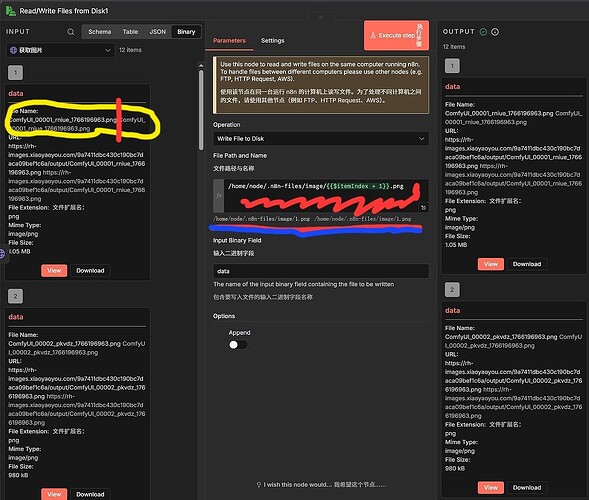Screen dimensions: 589x500
Task: Click the data heading in input item 1
Action: click(x=16, y=93)
